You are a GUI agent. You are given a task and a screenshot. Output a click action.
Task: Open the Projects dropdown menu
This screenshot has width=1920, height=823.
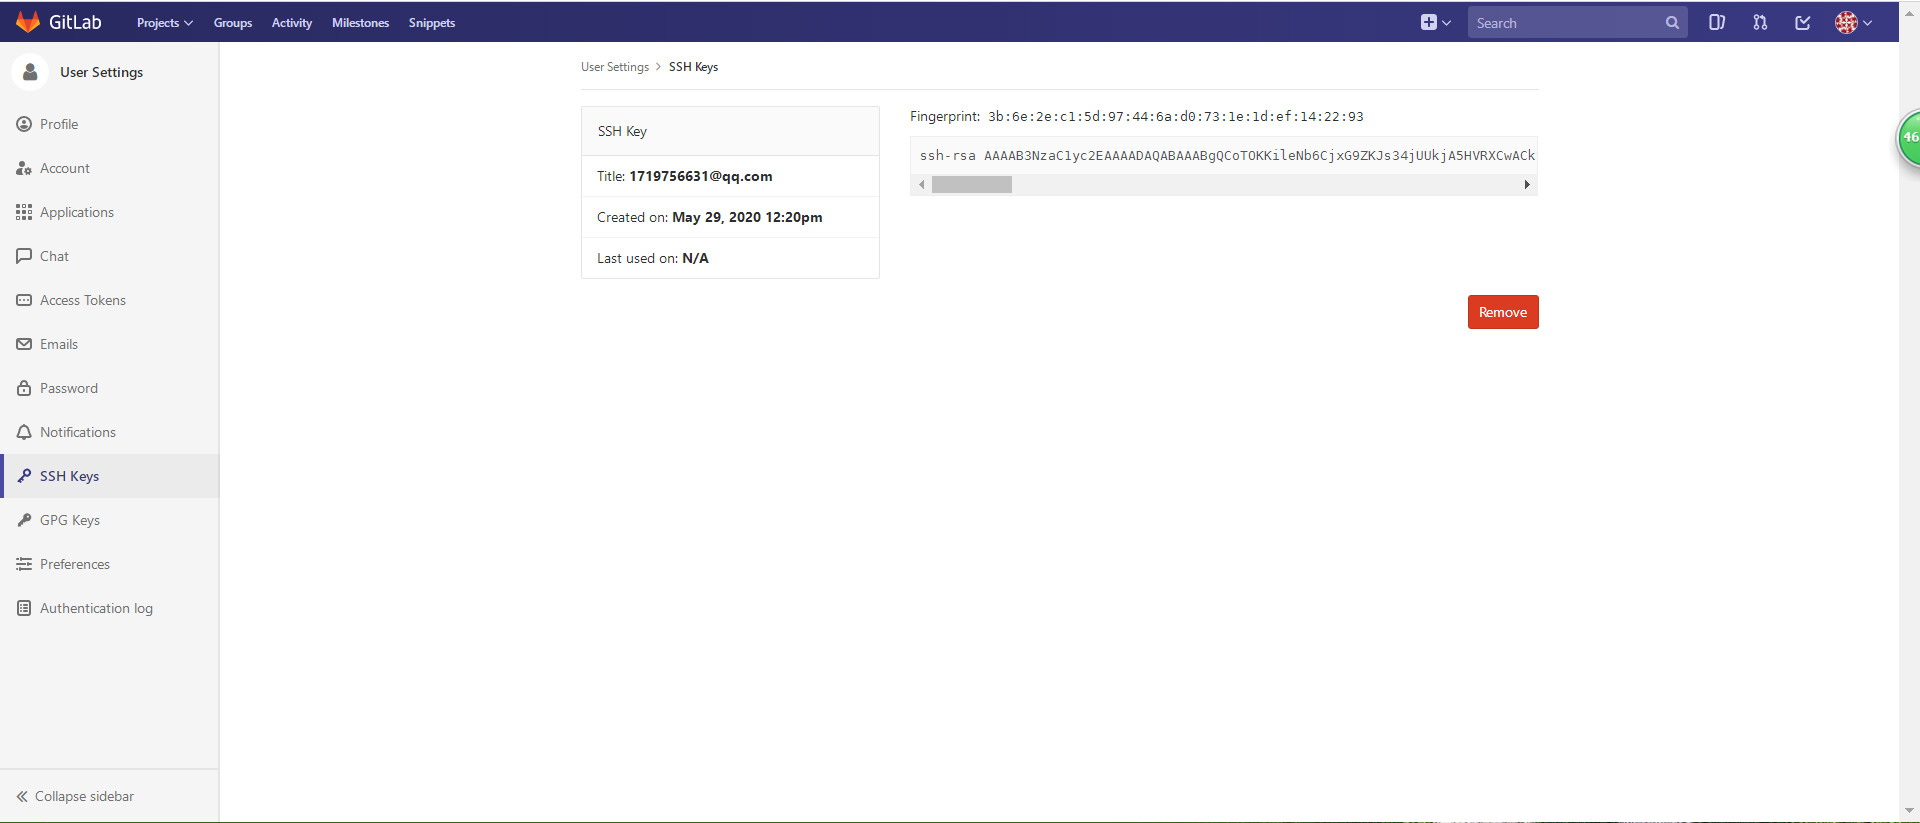[x=165, y=23]
